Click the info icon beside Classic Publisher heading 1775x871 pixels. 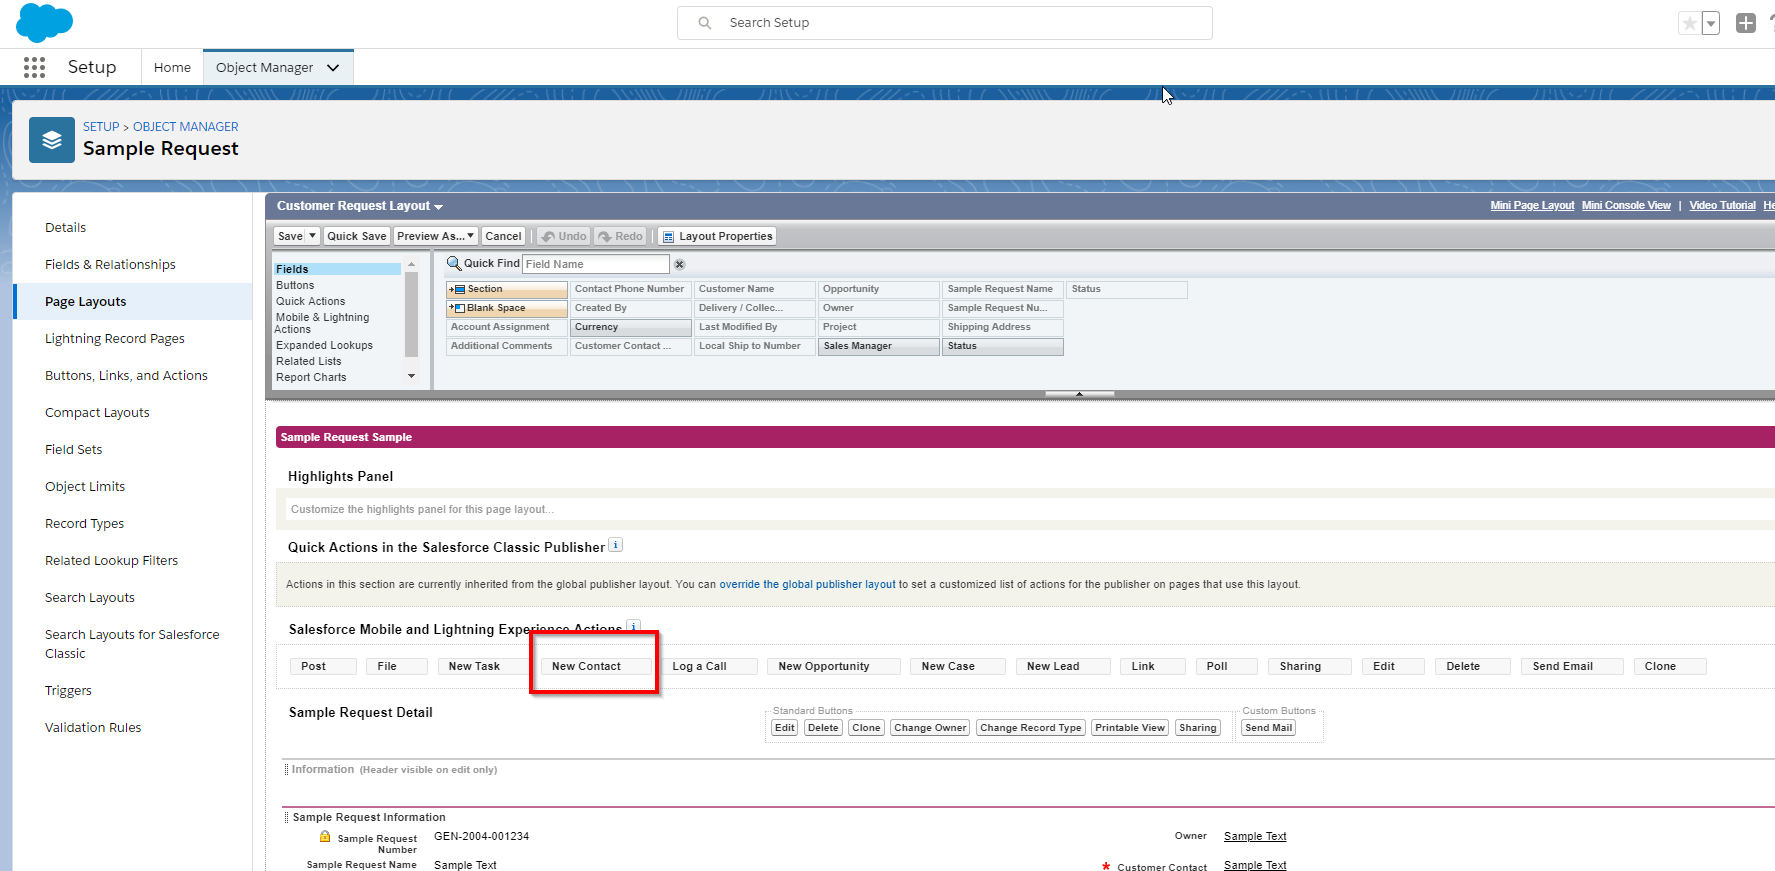616,545
